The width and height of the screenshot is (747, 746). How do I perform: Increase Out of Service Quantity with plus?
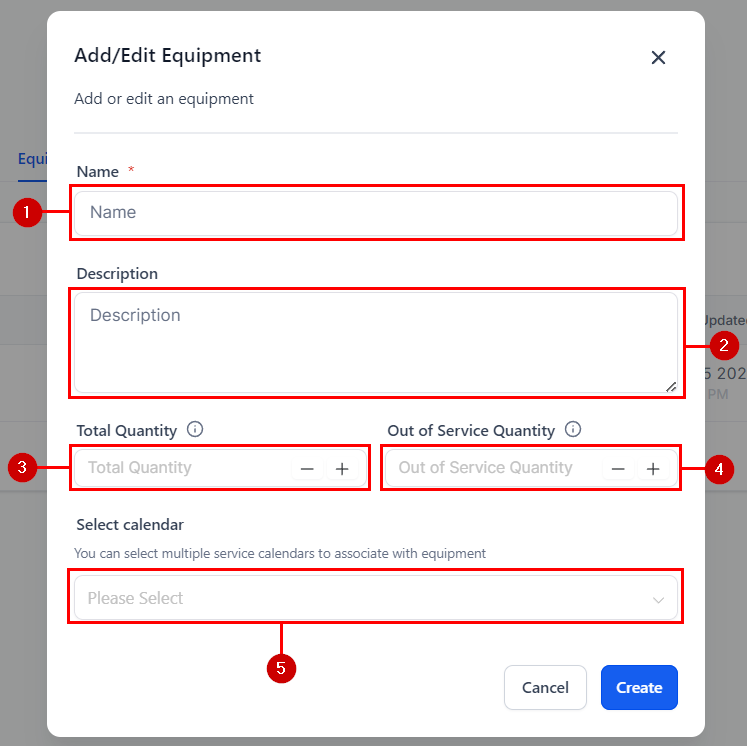pos(653,468)
